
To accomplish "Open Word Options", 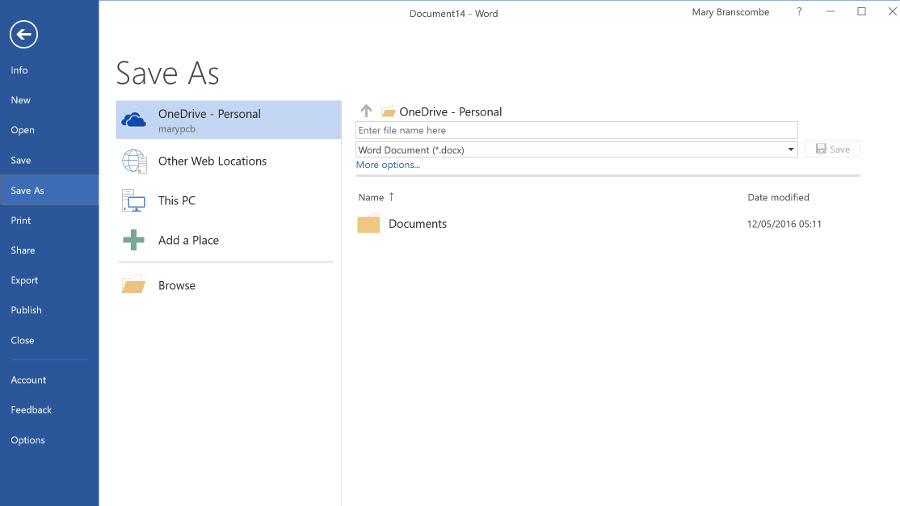I will pos(49,440).
